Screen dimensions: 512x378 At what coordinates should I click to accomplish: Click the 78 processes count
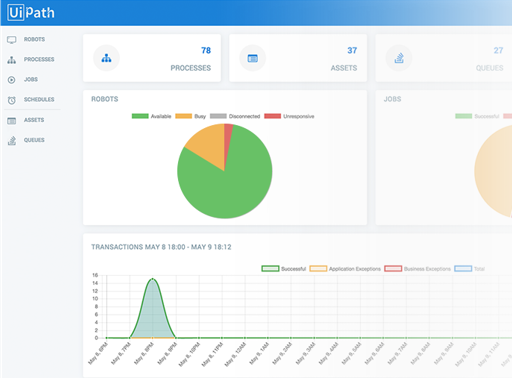coord(206,50)
